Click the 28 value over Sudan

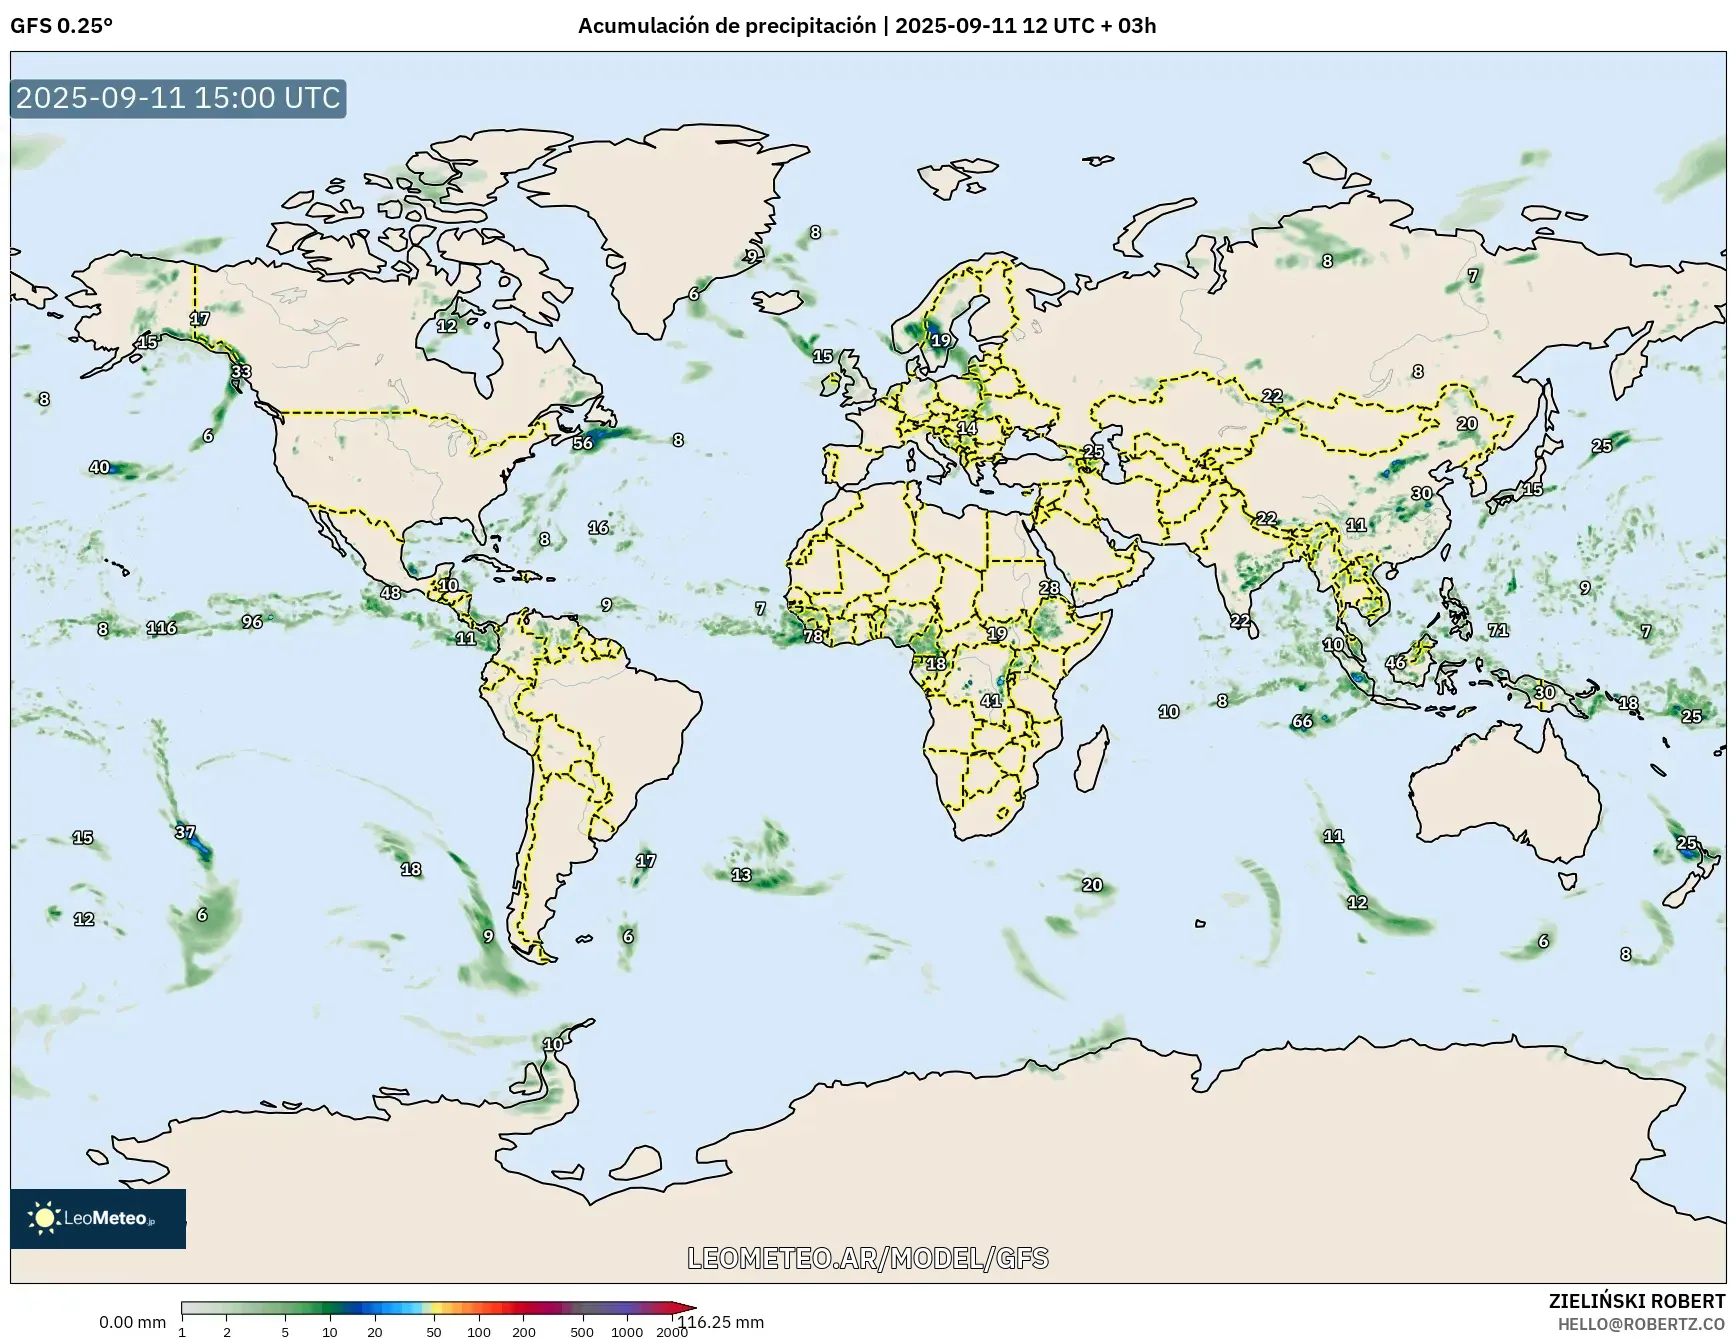click(1049, 588)
